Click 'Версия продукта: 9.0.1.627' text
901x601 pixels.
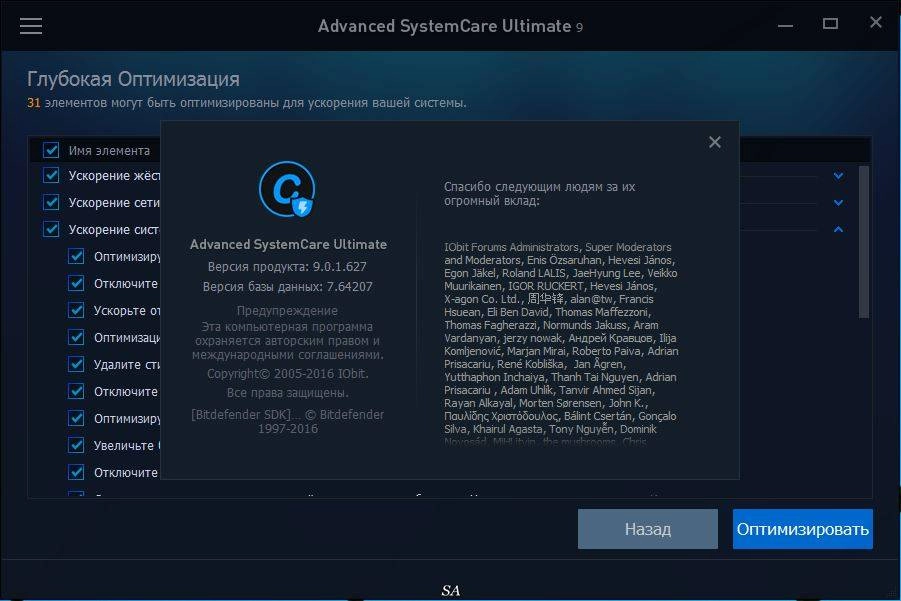coord(287,267)
